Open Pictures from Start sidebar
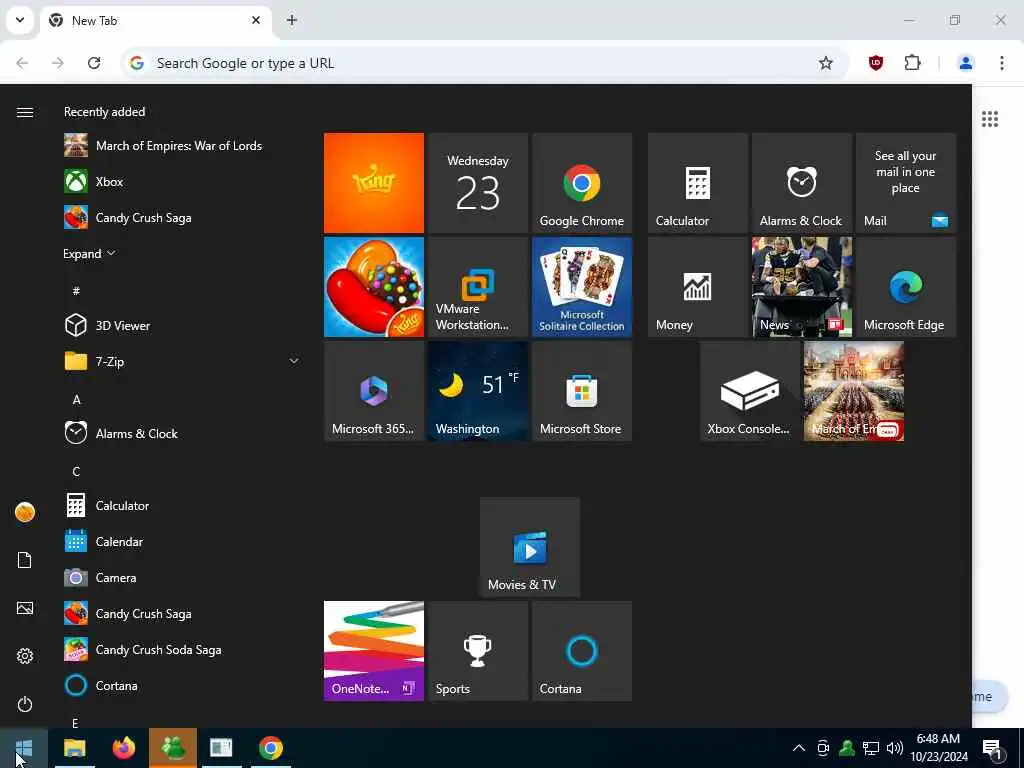This screenshot has height=768, width=1024. click(25, 608)
